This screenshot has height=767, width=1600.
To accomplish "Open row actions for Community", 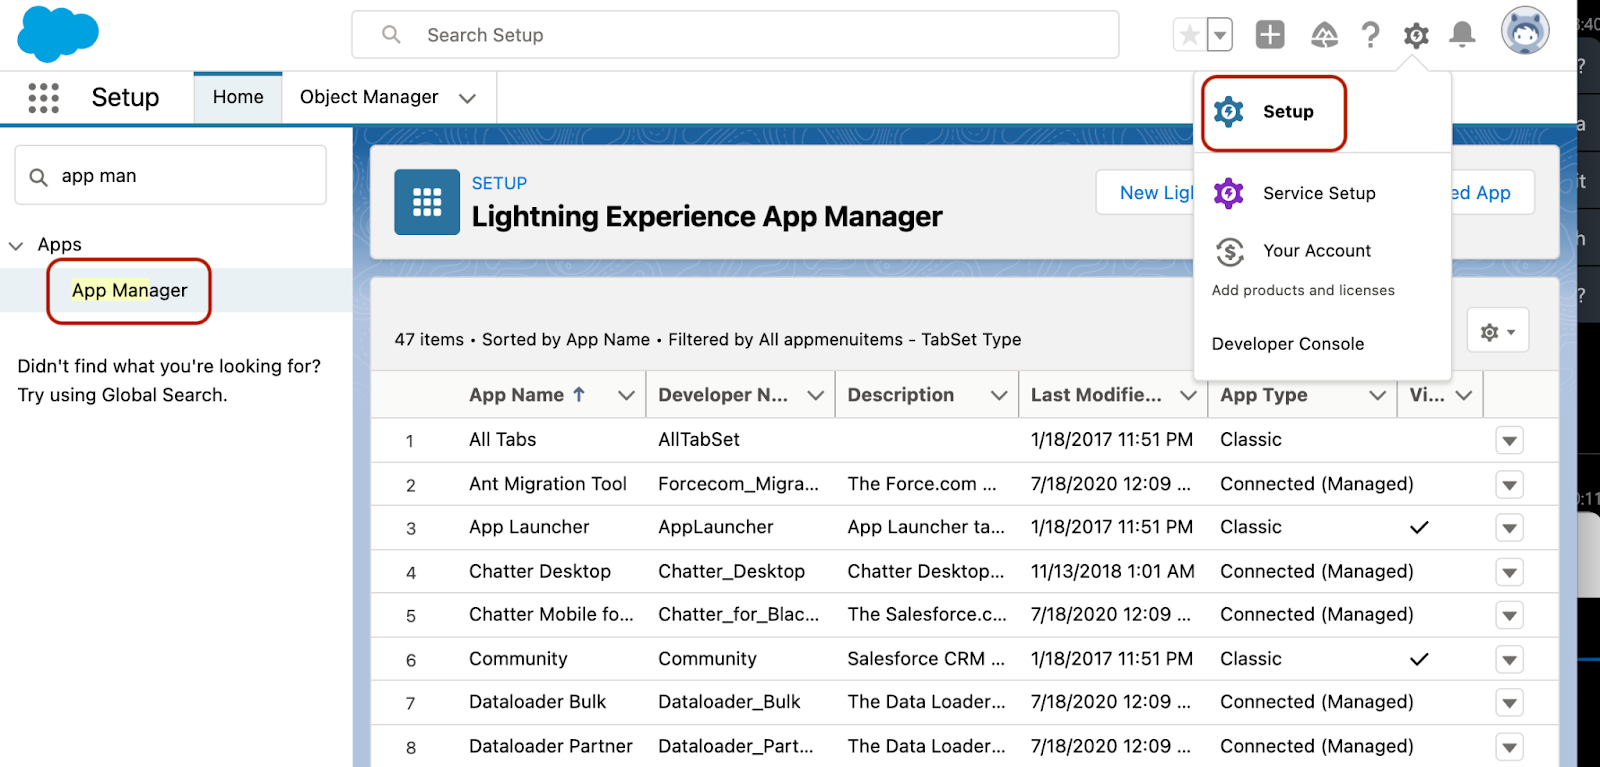I will pos(1509,659).
